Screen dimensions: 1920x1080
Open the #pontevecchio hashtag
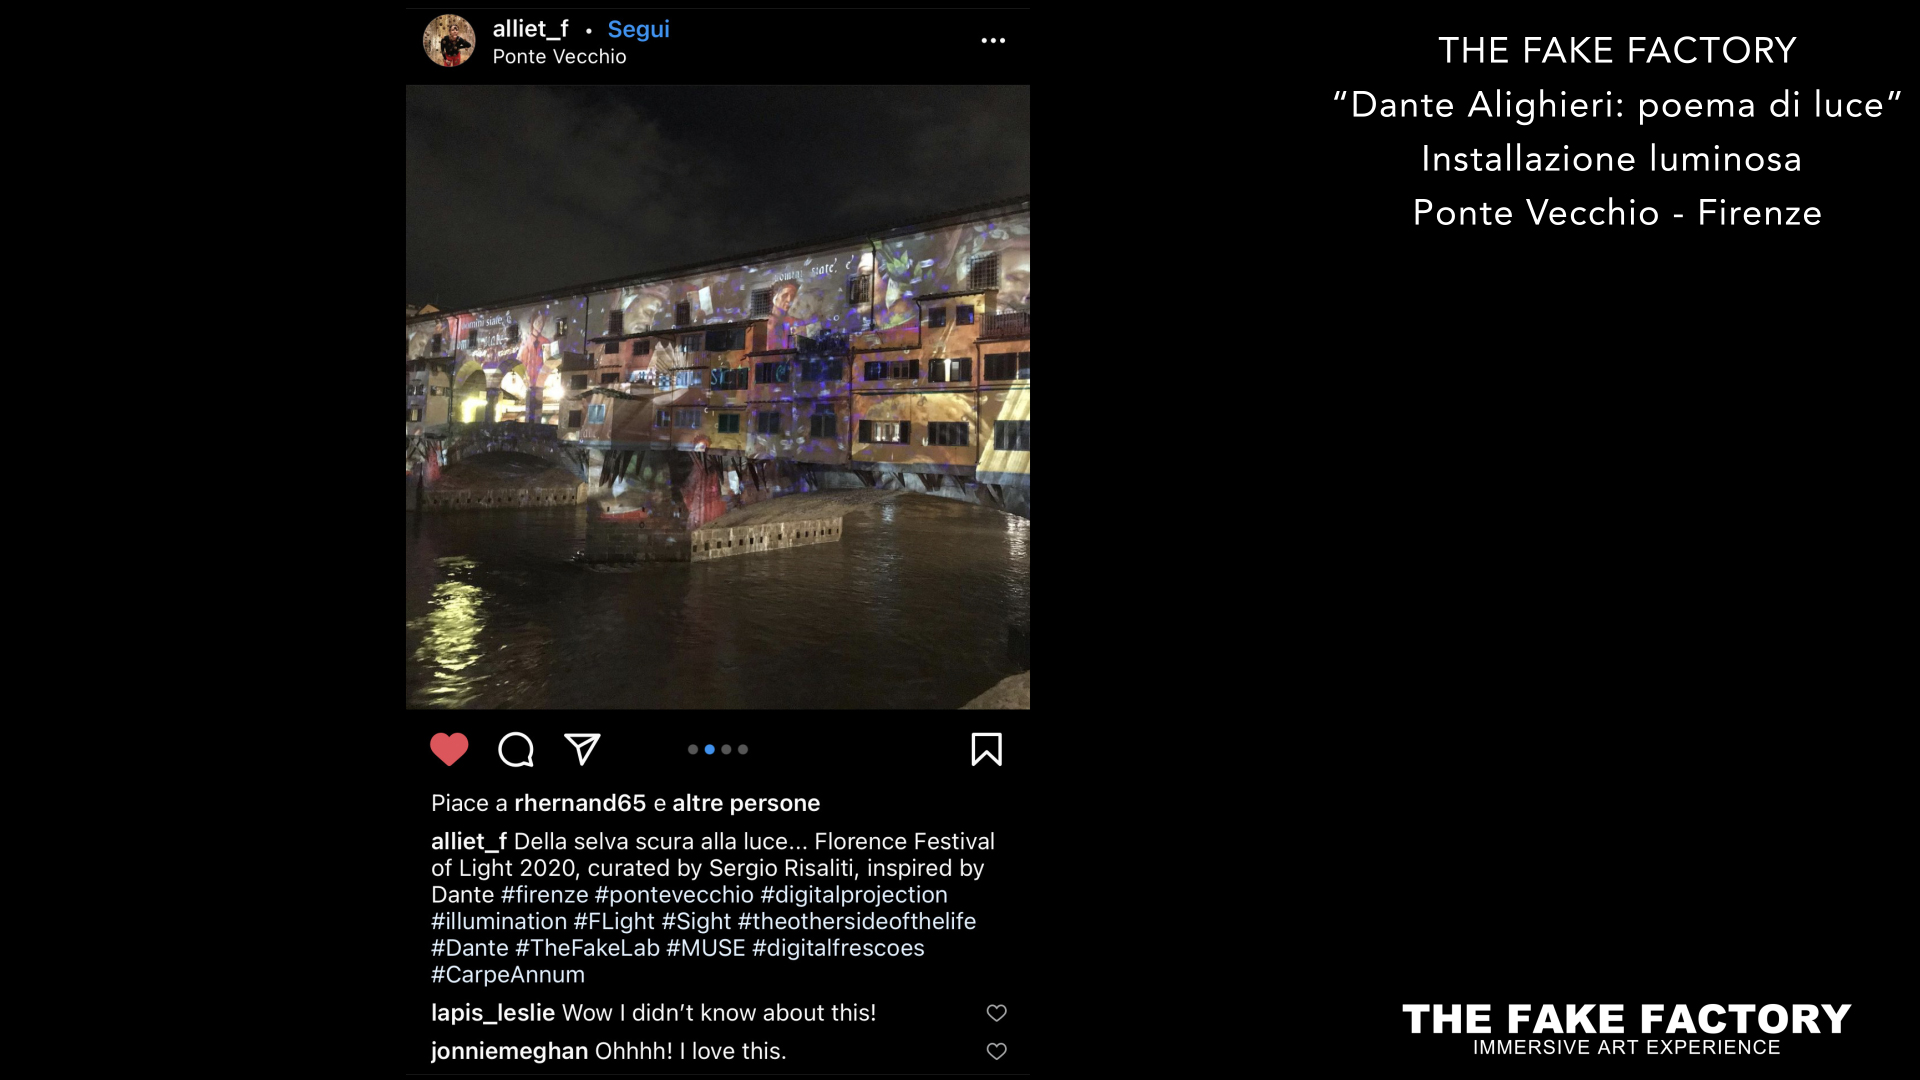pyautogui.click(x=674, y=895)
